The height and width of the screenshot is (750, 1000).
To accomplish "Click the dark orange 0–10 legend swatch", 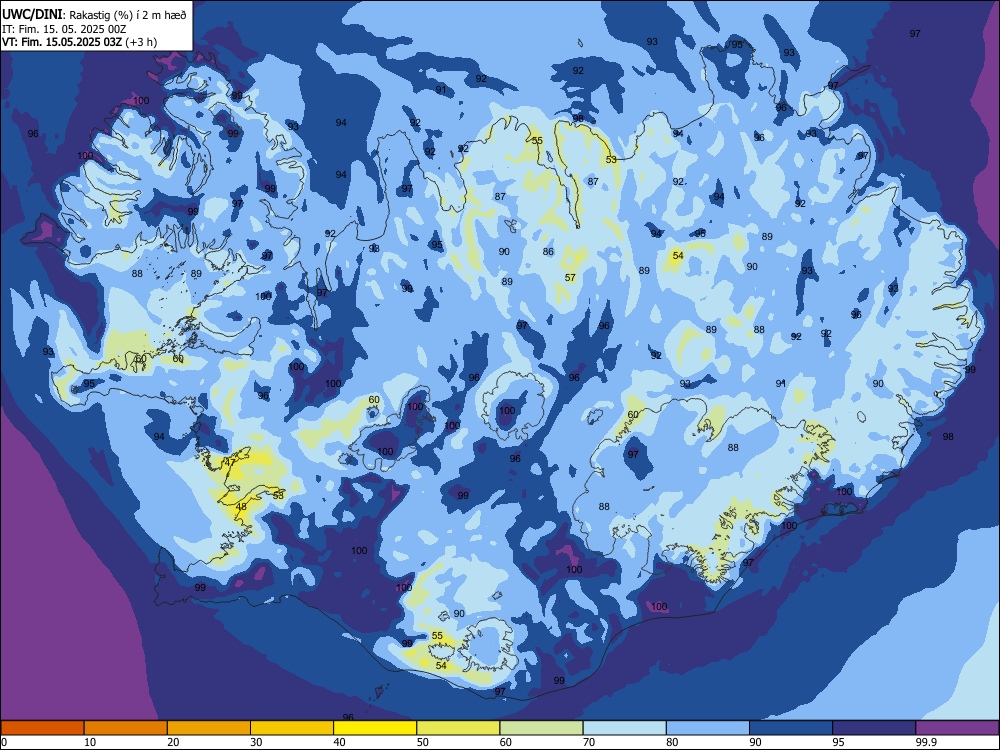I will click(42, 728).
